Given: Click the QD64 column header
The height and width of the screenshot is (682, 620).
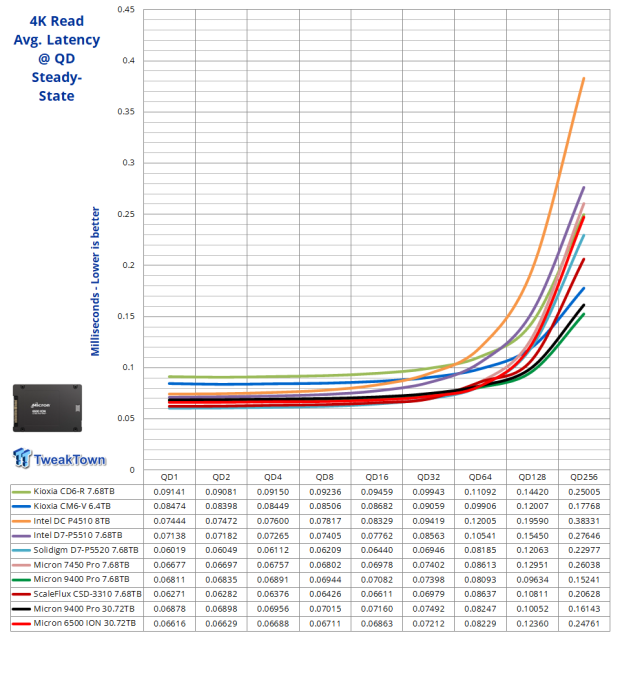Looking at the screenshot, I should (480, 477).
